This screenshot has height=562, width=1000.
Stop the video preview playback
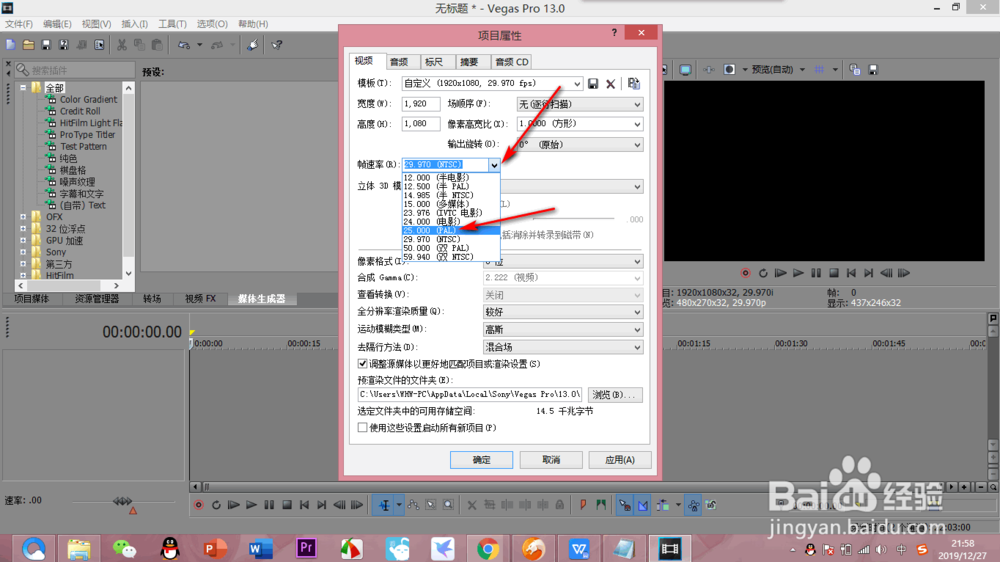[x=834, y=273]
